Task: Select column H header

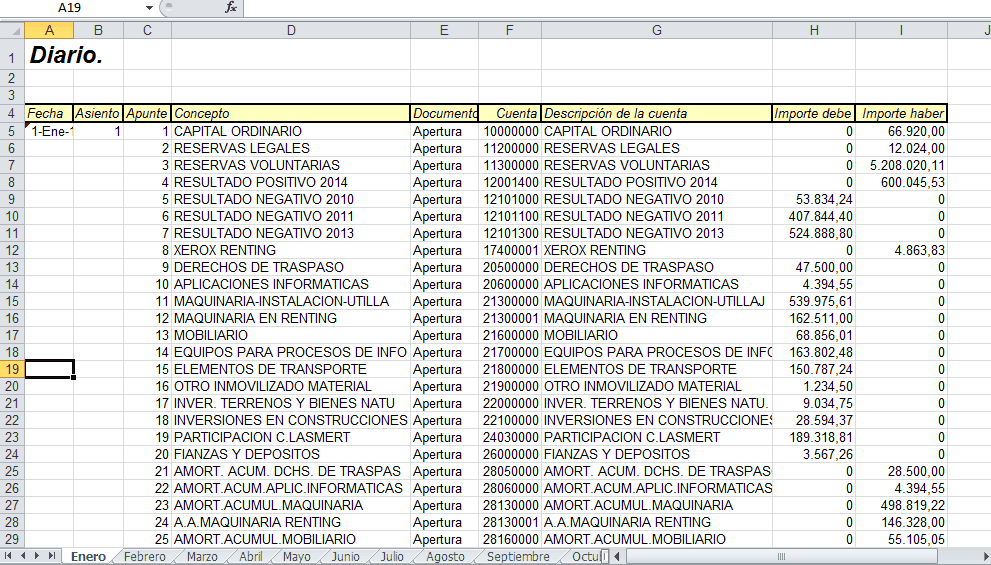Action: click(x=814, y=30)
